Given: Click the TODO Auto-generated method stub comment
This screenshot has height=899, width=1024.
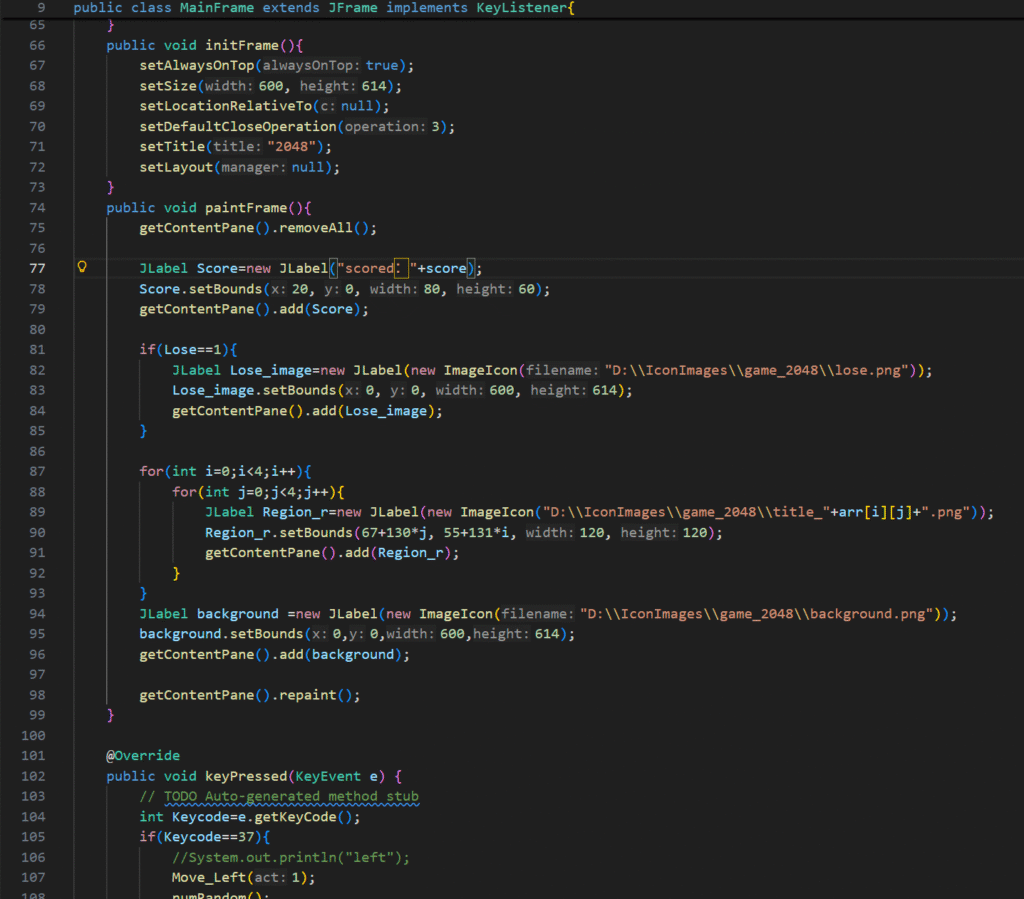Looking at the screenshot, I should [279, 796].
